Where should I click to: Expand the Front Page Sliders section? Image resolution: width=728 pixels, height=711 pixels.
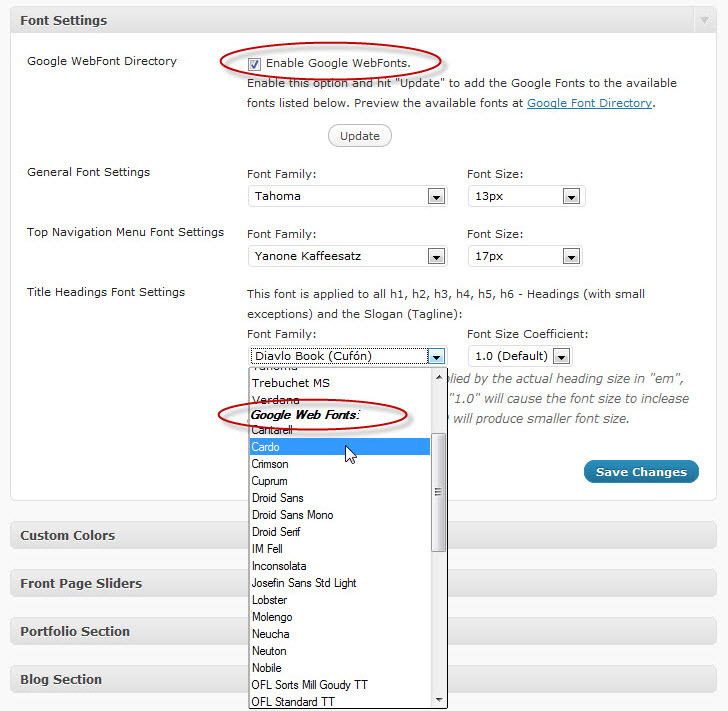click(x=81, y=583)
